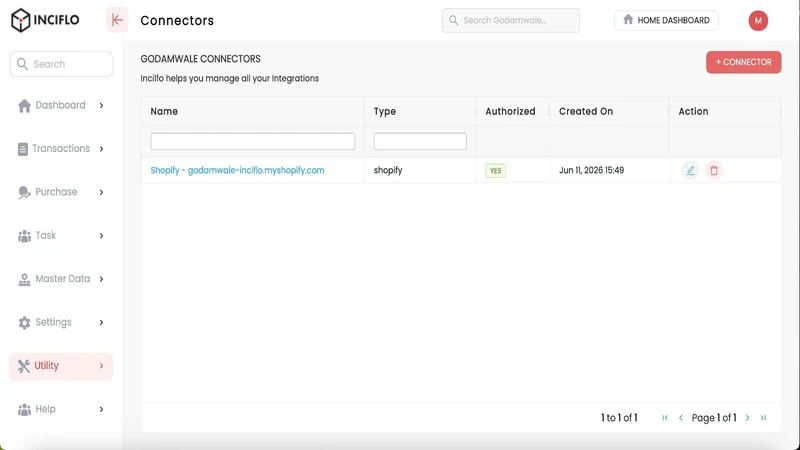This screenshot has height=450, width=800.
Task: Click the Dashboard home icon in the sidebar
Action: point(24,106)
